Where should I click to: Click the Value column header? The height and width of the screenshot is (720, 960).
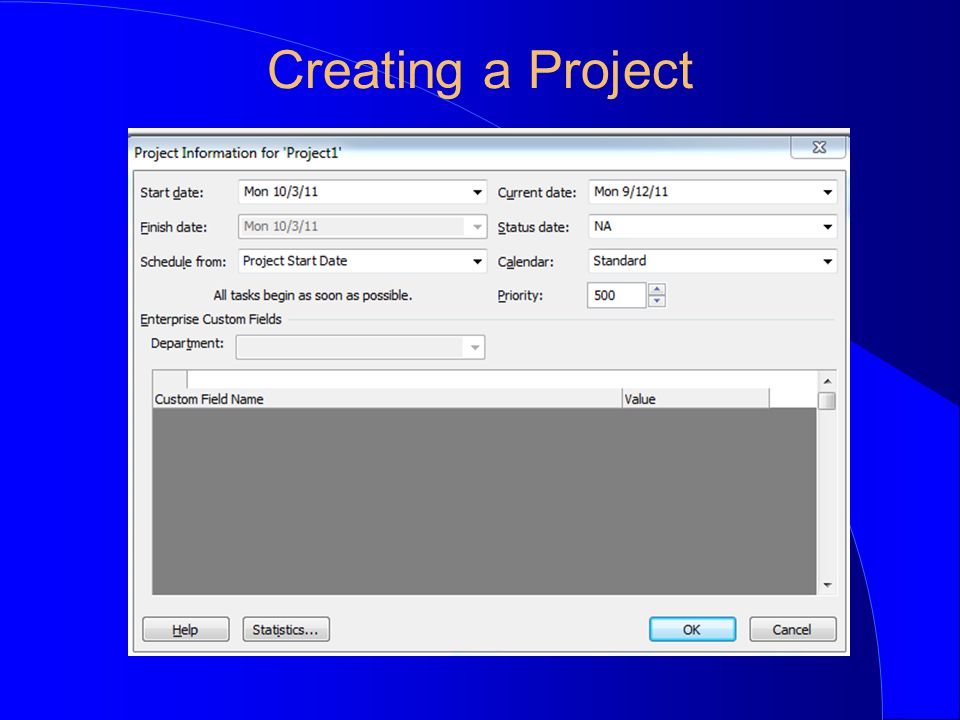(x=696, y=399)
